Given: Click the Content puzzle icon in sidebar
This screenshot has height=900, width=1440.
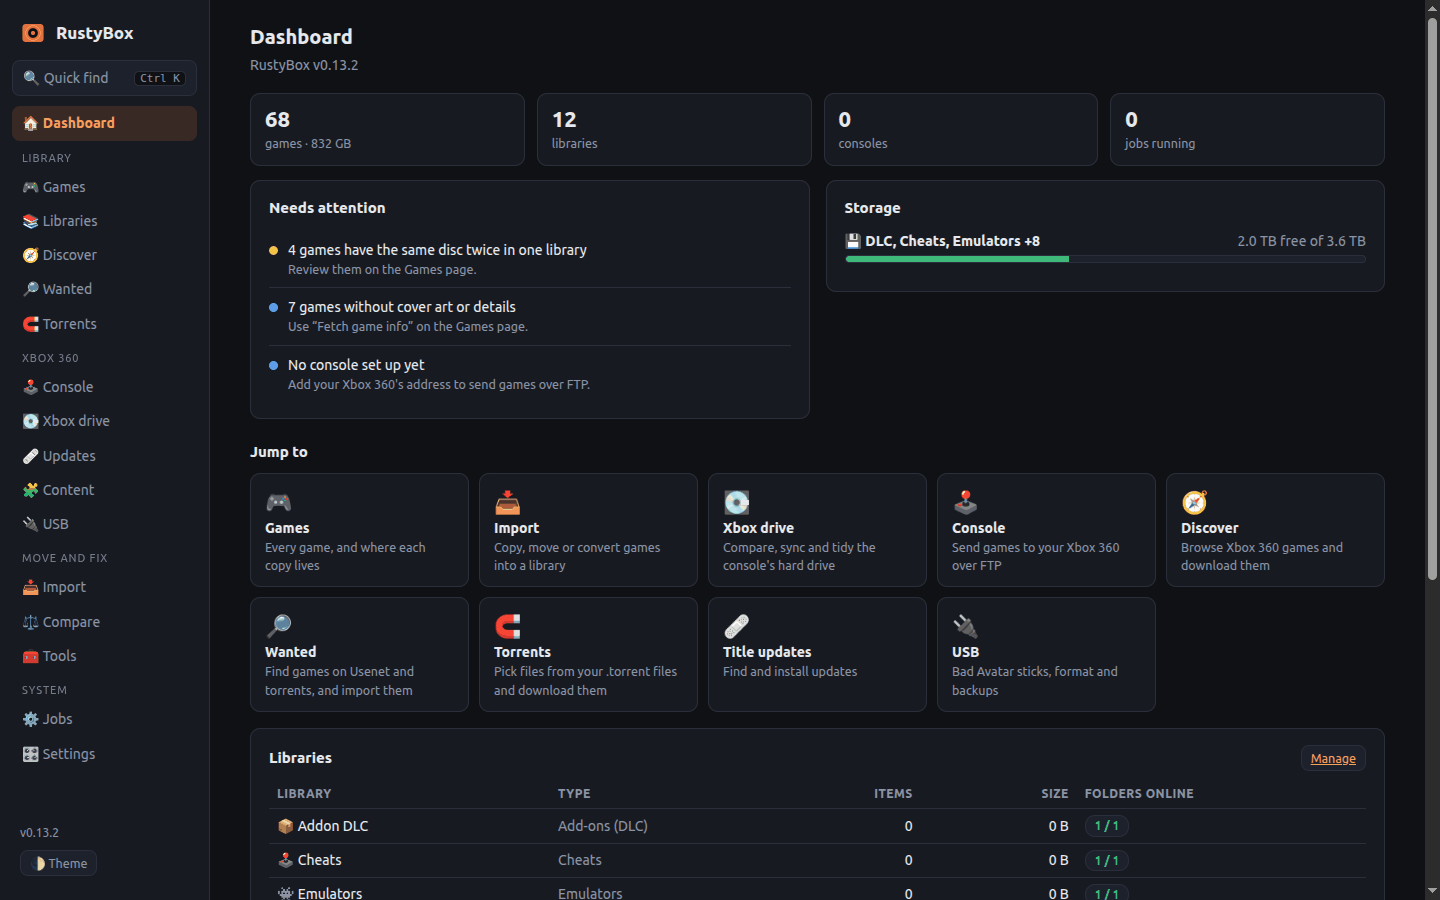Looking at the screenshot, I should (x=31, y=490).
